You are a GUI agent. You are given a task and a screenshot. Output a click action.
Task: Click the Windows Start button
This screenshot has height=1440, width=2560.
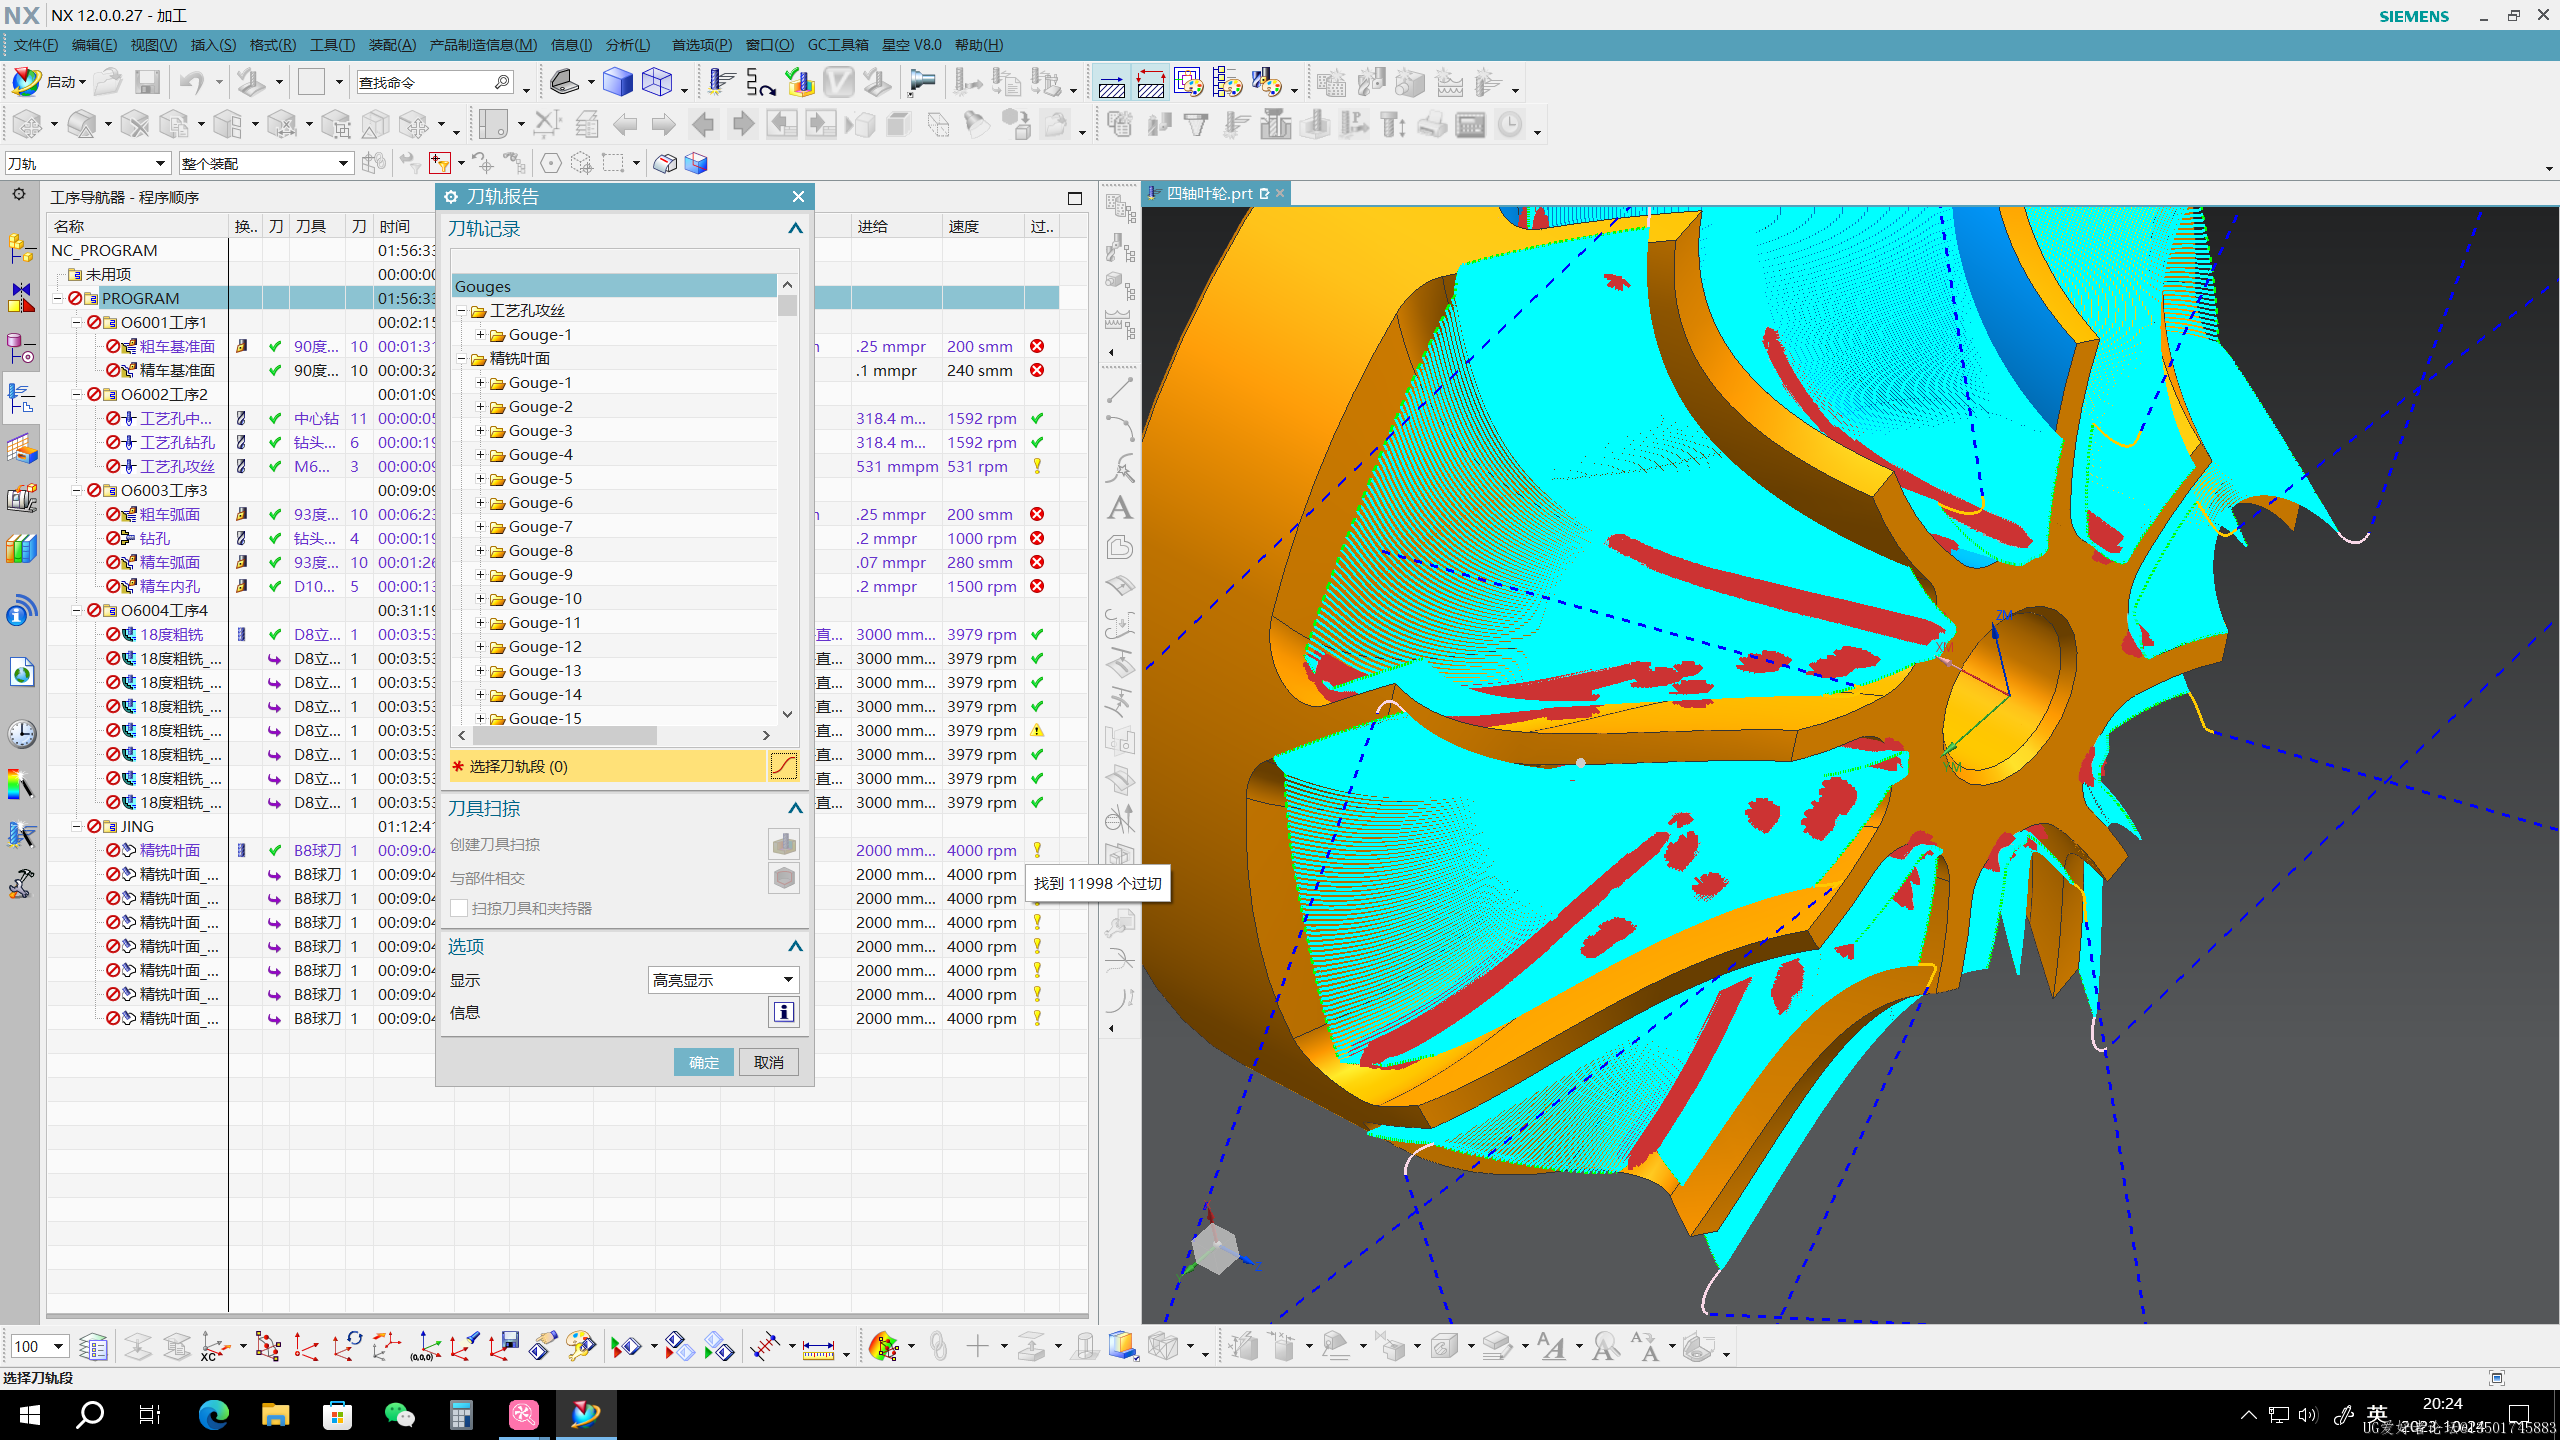point(29,1414)
